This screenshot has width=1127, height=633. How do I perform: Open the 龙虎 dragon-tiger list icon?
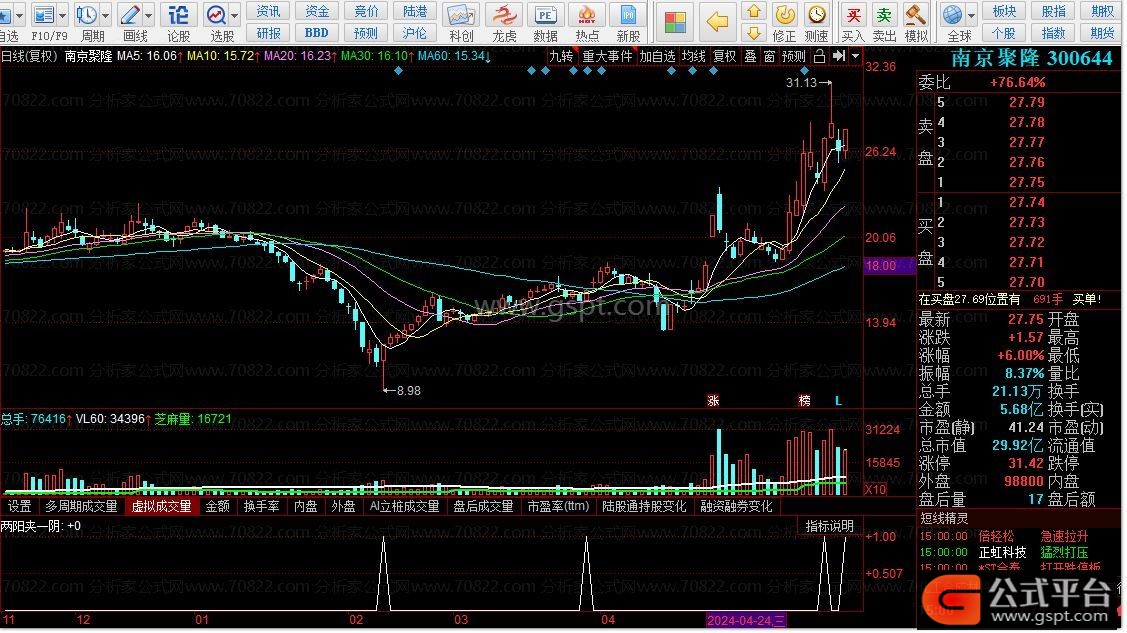[505, 14]
